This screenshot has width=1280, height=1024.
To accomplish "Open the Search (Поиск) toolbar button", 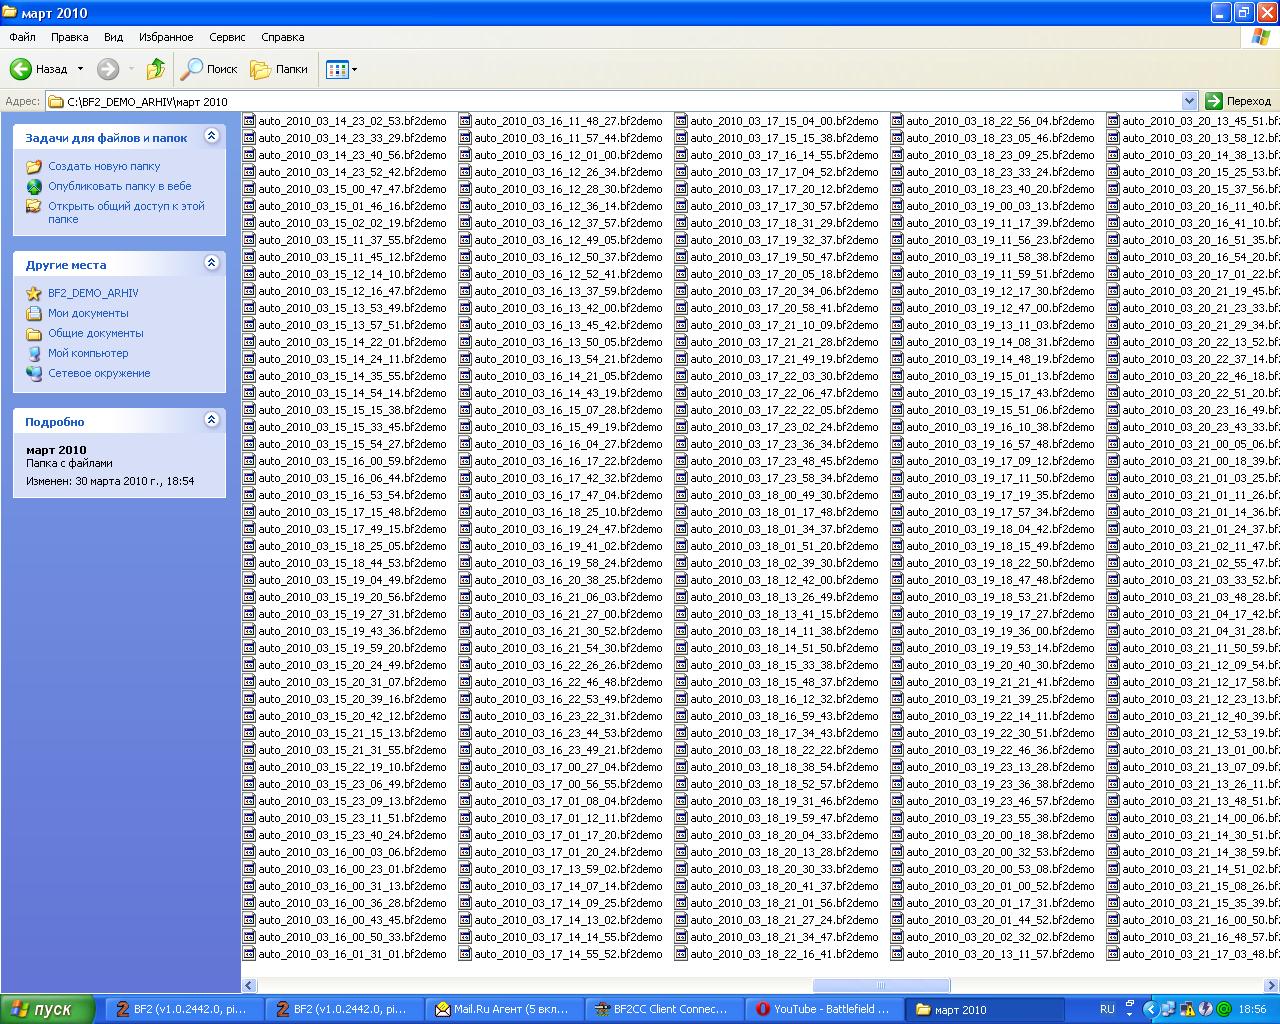I will click(x=209, y=69).
